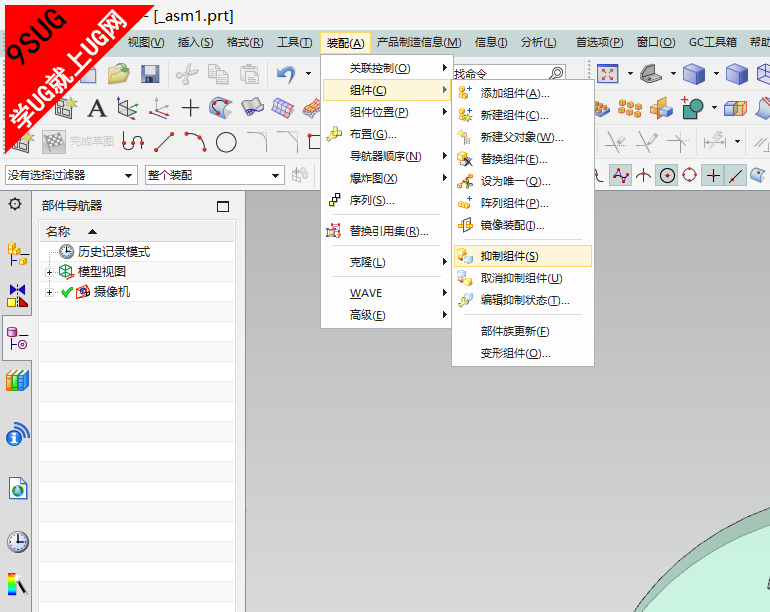Image resolution: width=770 pixels, height=612 pixels.
Task: Choose 替换组件(E)... menu entry
Action: (523, 159)
